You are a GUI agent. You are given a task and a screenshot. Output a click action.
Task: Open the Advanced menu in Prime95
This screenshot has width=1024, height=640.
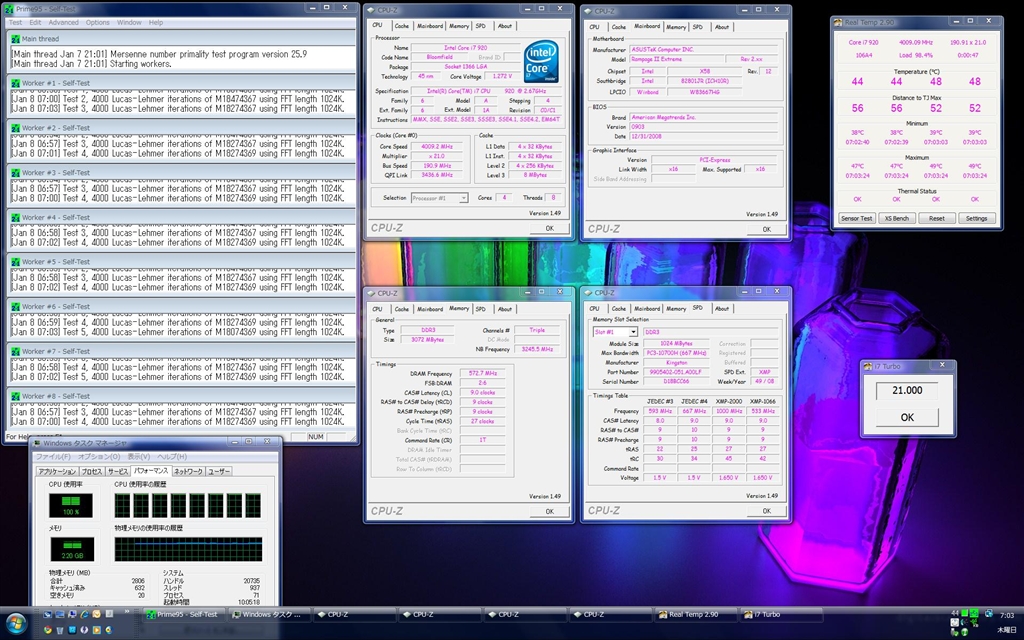coord(63,22)
